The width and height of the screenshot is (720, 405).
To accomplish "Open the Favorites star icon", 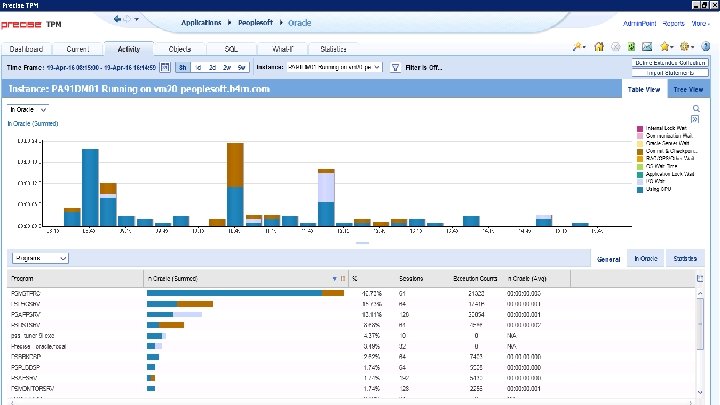I will coord(664,46).
